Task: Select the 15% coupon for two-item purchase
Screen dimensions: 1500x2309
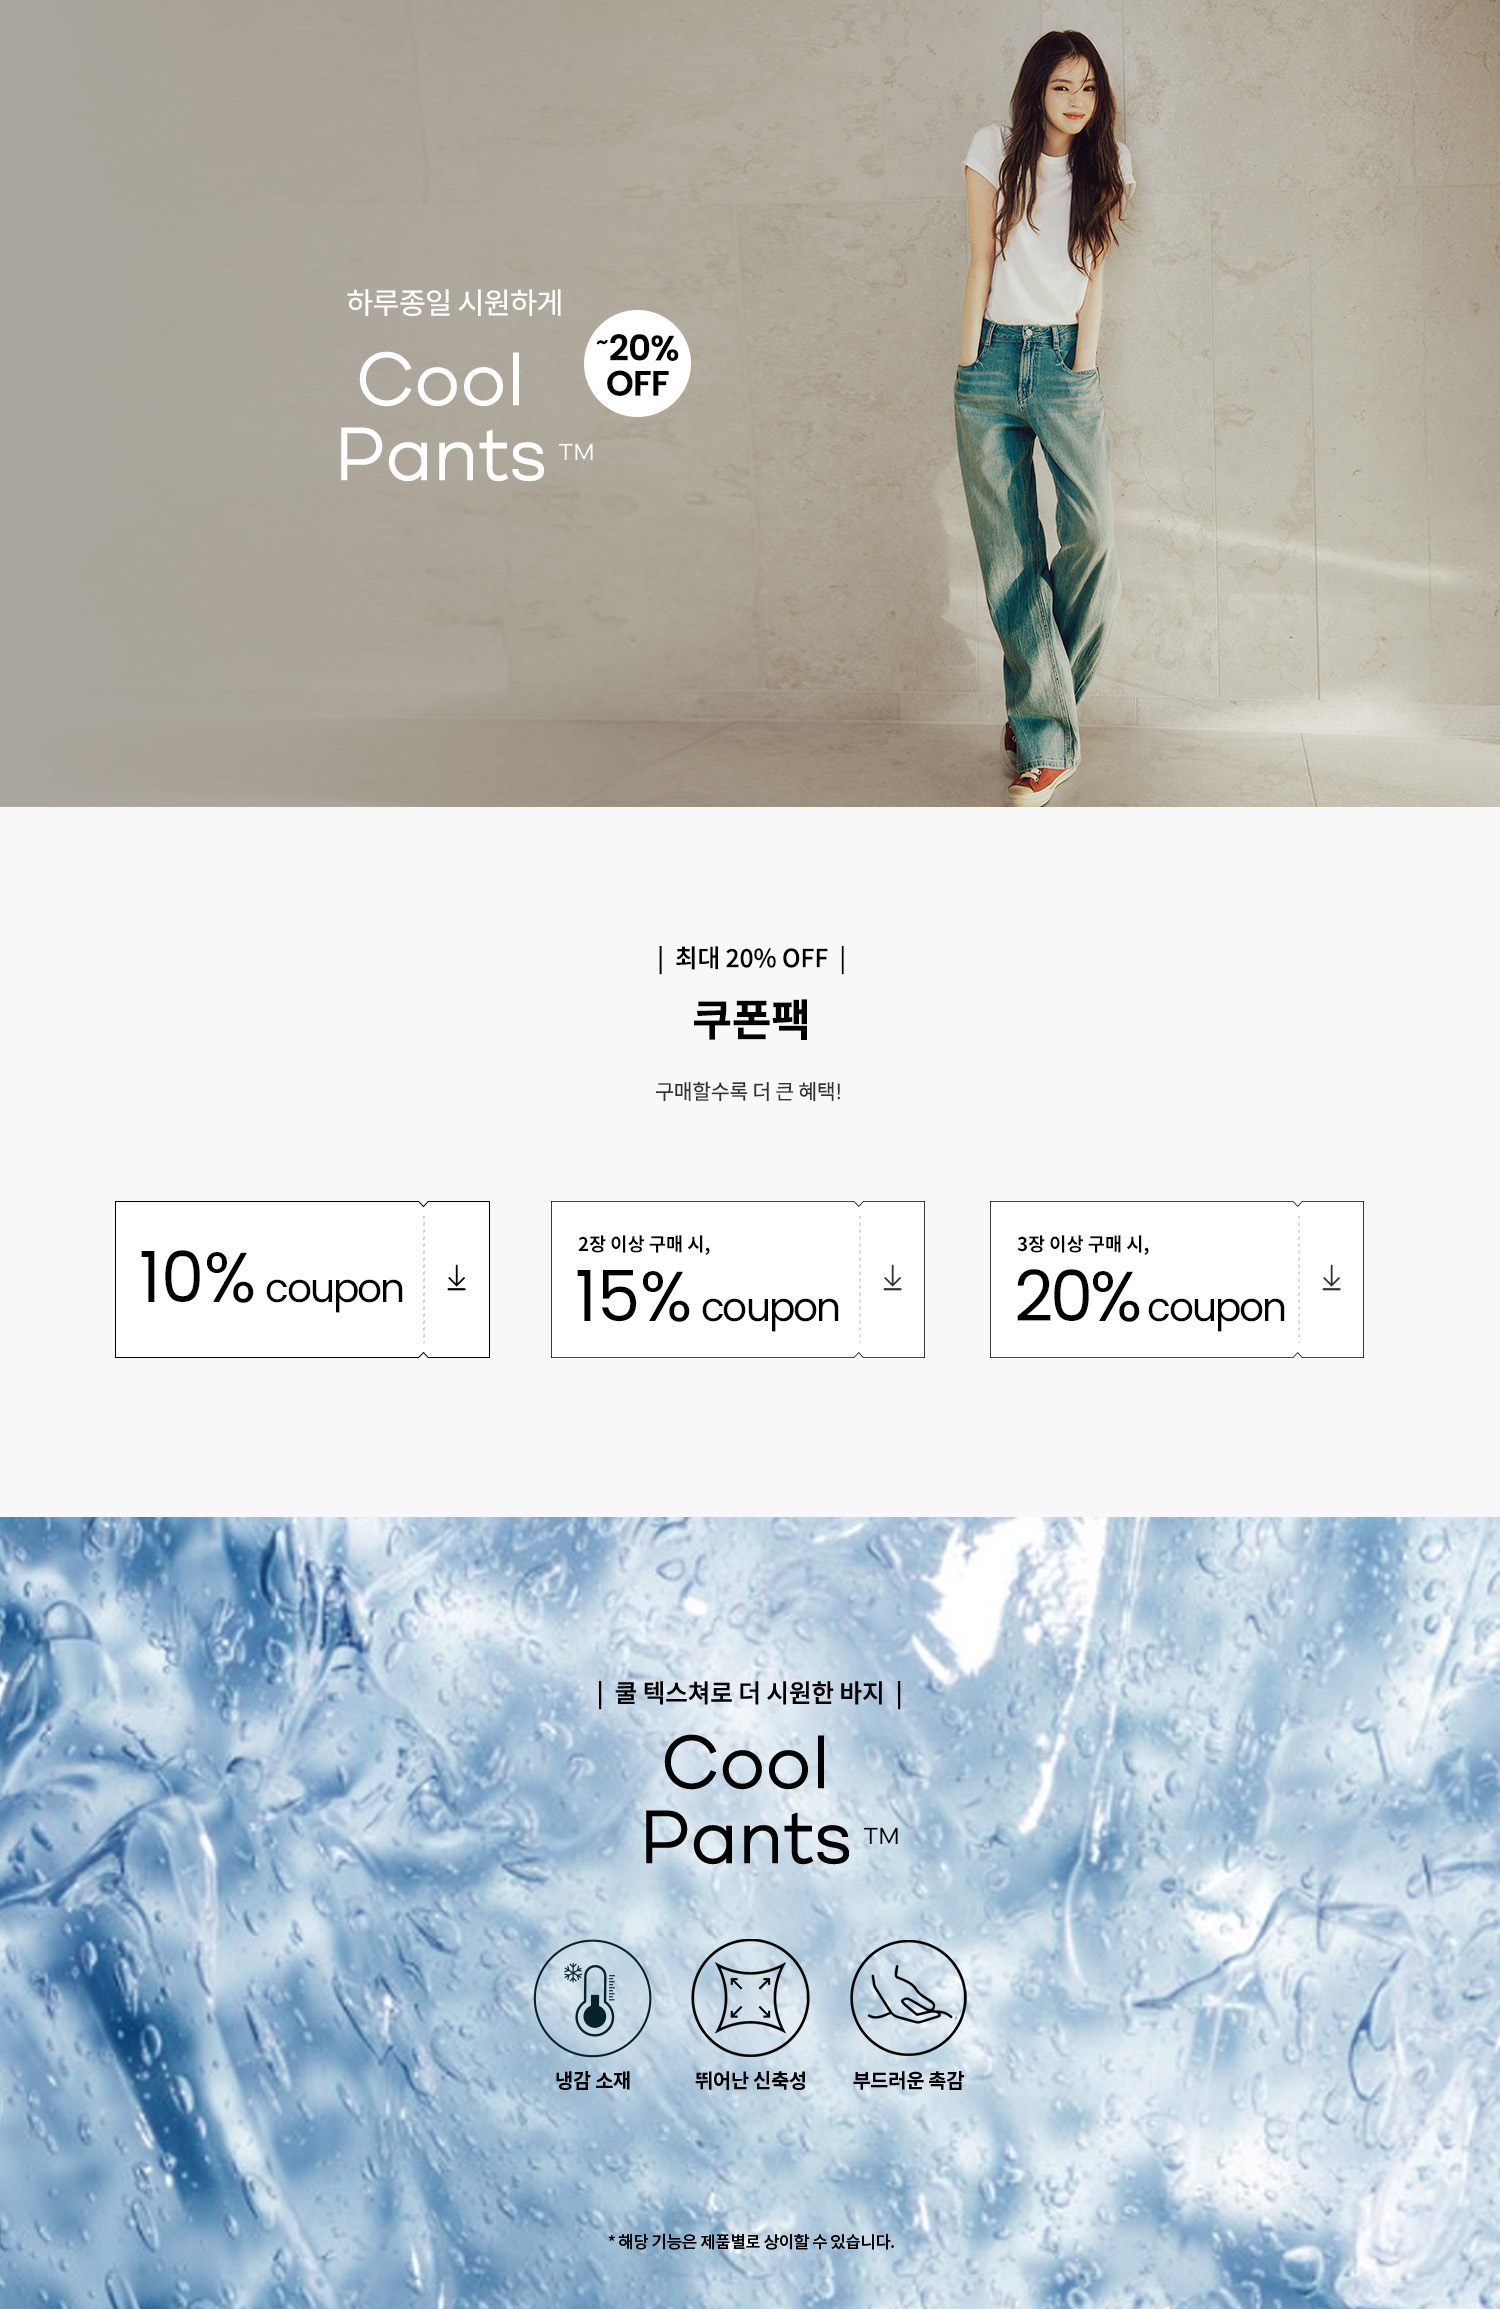Action: (738, 1279)
